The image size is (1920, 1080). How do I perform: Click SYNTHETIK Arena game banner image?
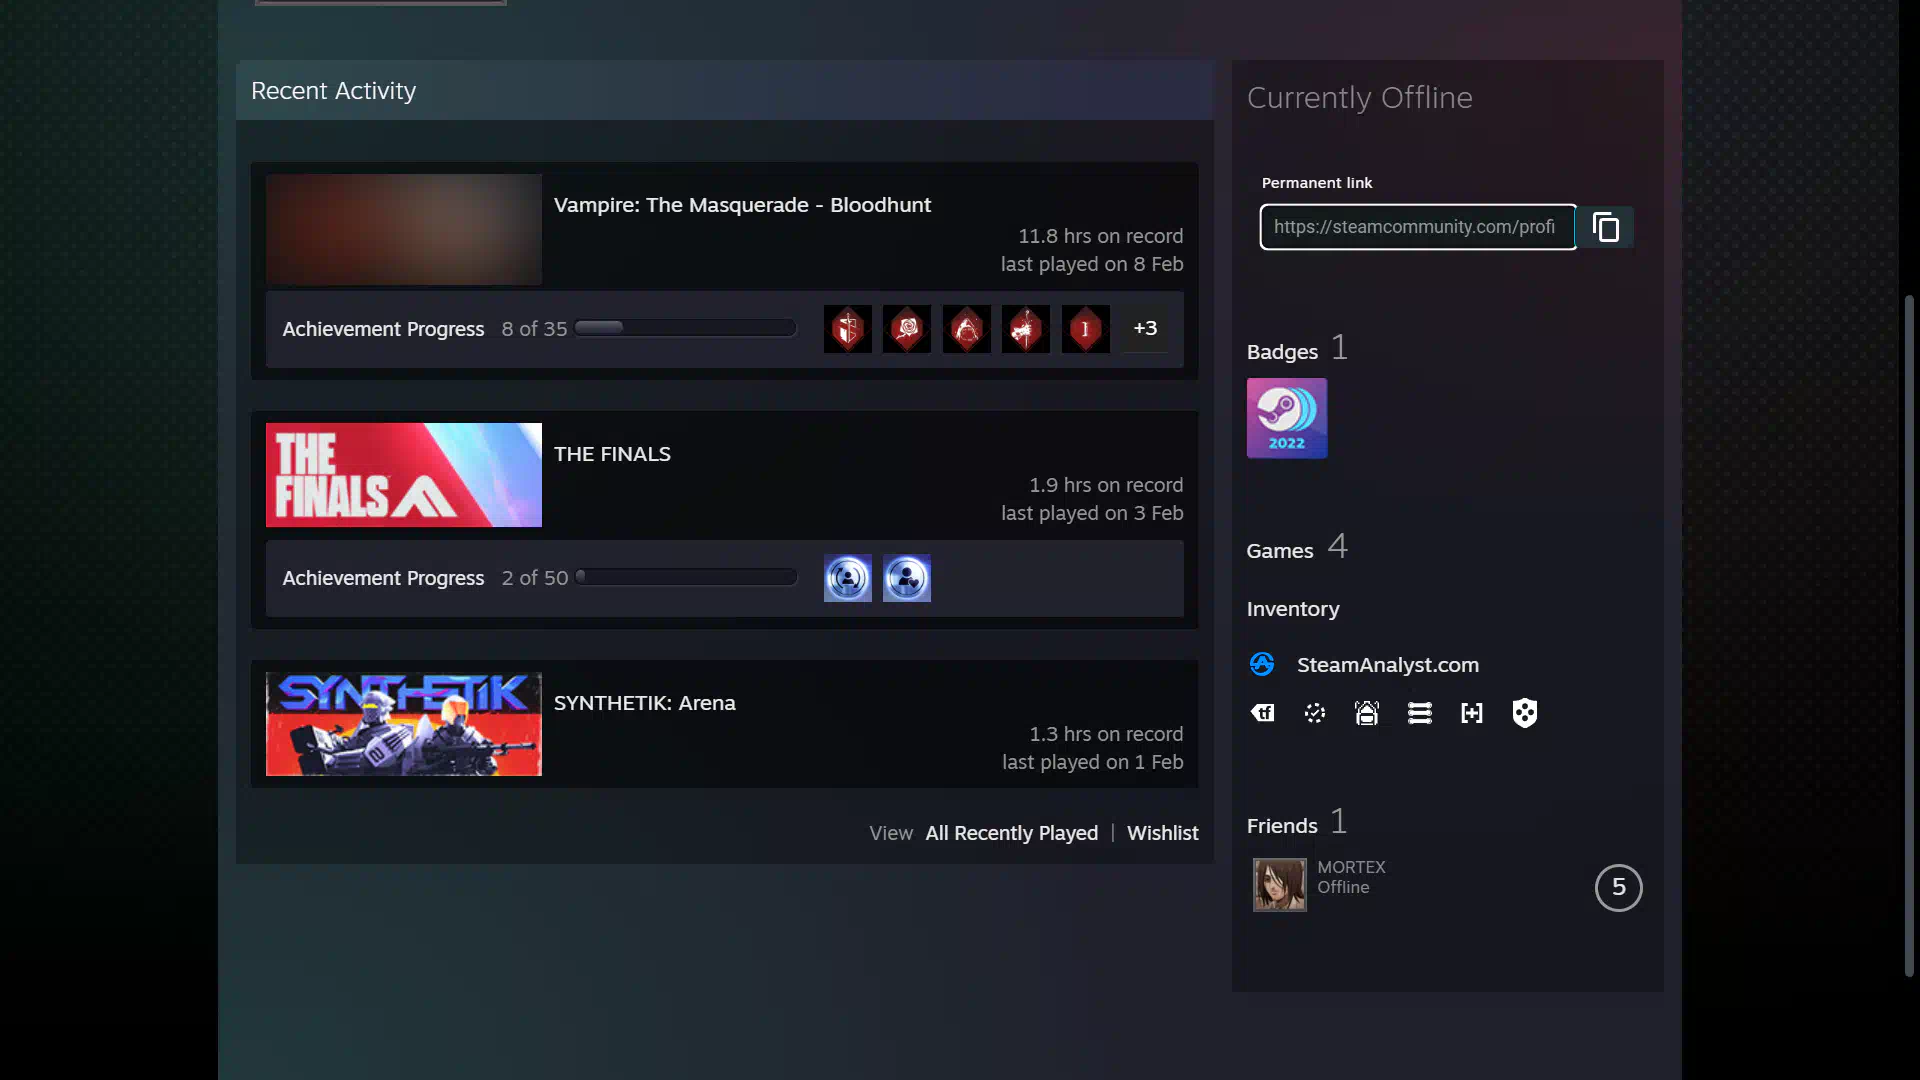coord(403,724)
